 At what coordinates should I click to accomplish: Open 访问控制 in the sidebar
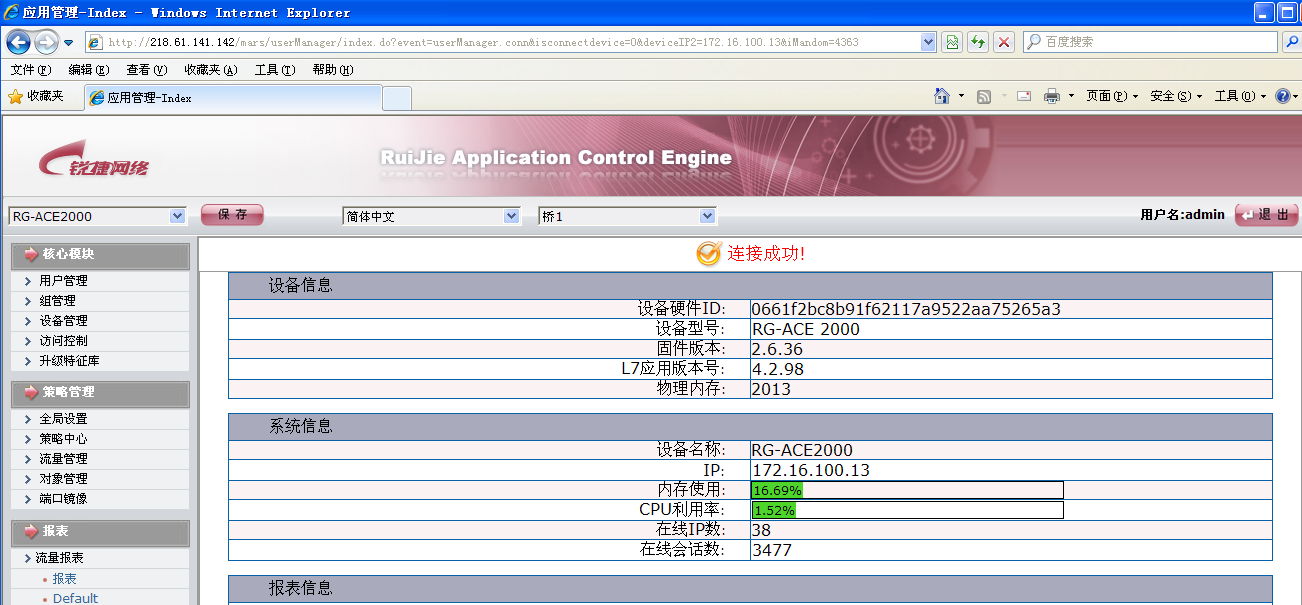tap(63, 341)
